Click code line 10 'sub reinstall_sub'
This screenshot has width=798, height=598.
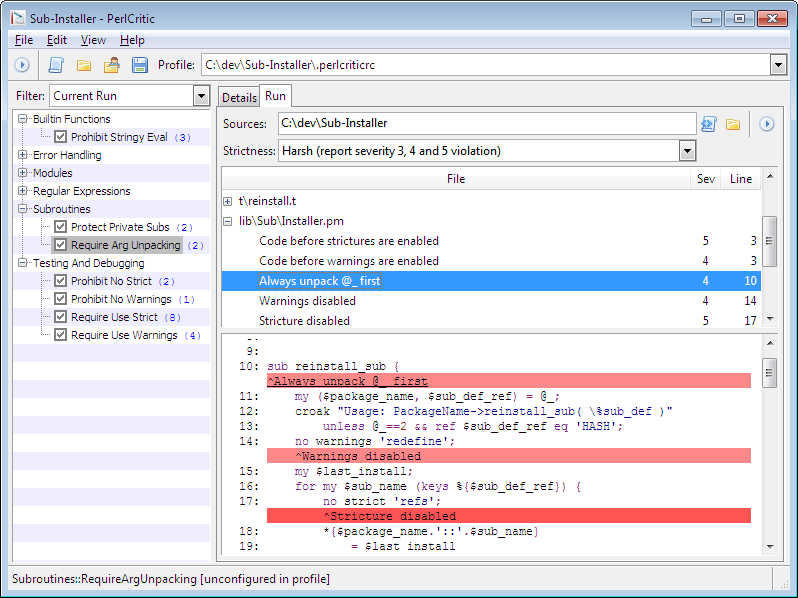[x=333, y=366]
